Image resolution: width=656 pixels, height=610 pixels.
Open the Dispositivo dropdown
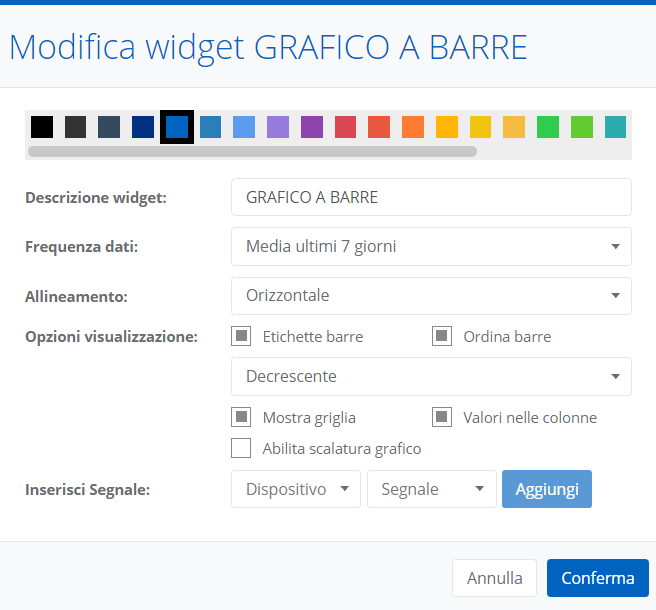[296, 489]
